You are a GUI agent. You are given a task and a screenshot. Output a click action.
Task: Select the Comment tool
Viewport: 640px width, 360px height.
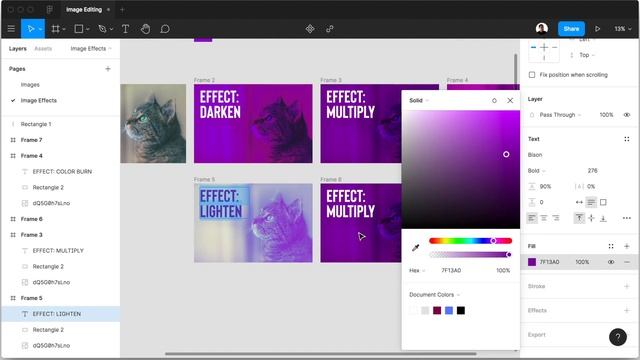tap(165, 29)
